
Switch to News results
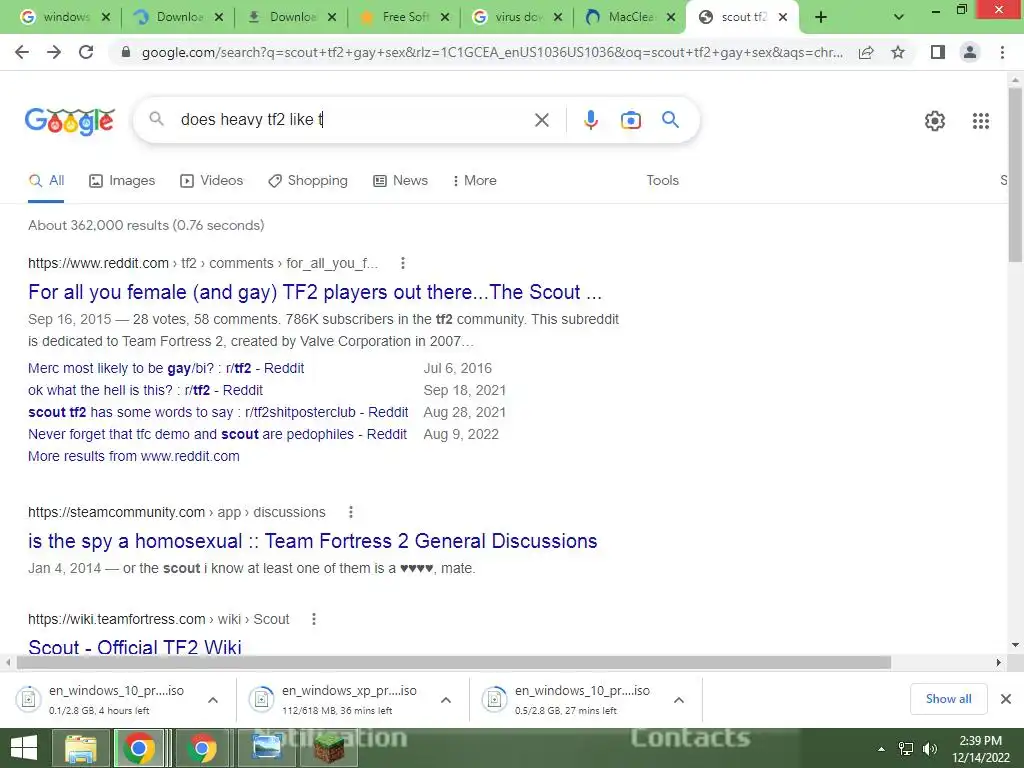coord(400,181)
